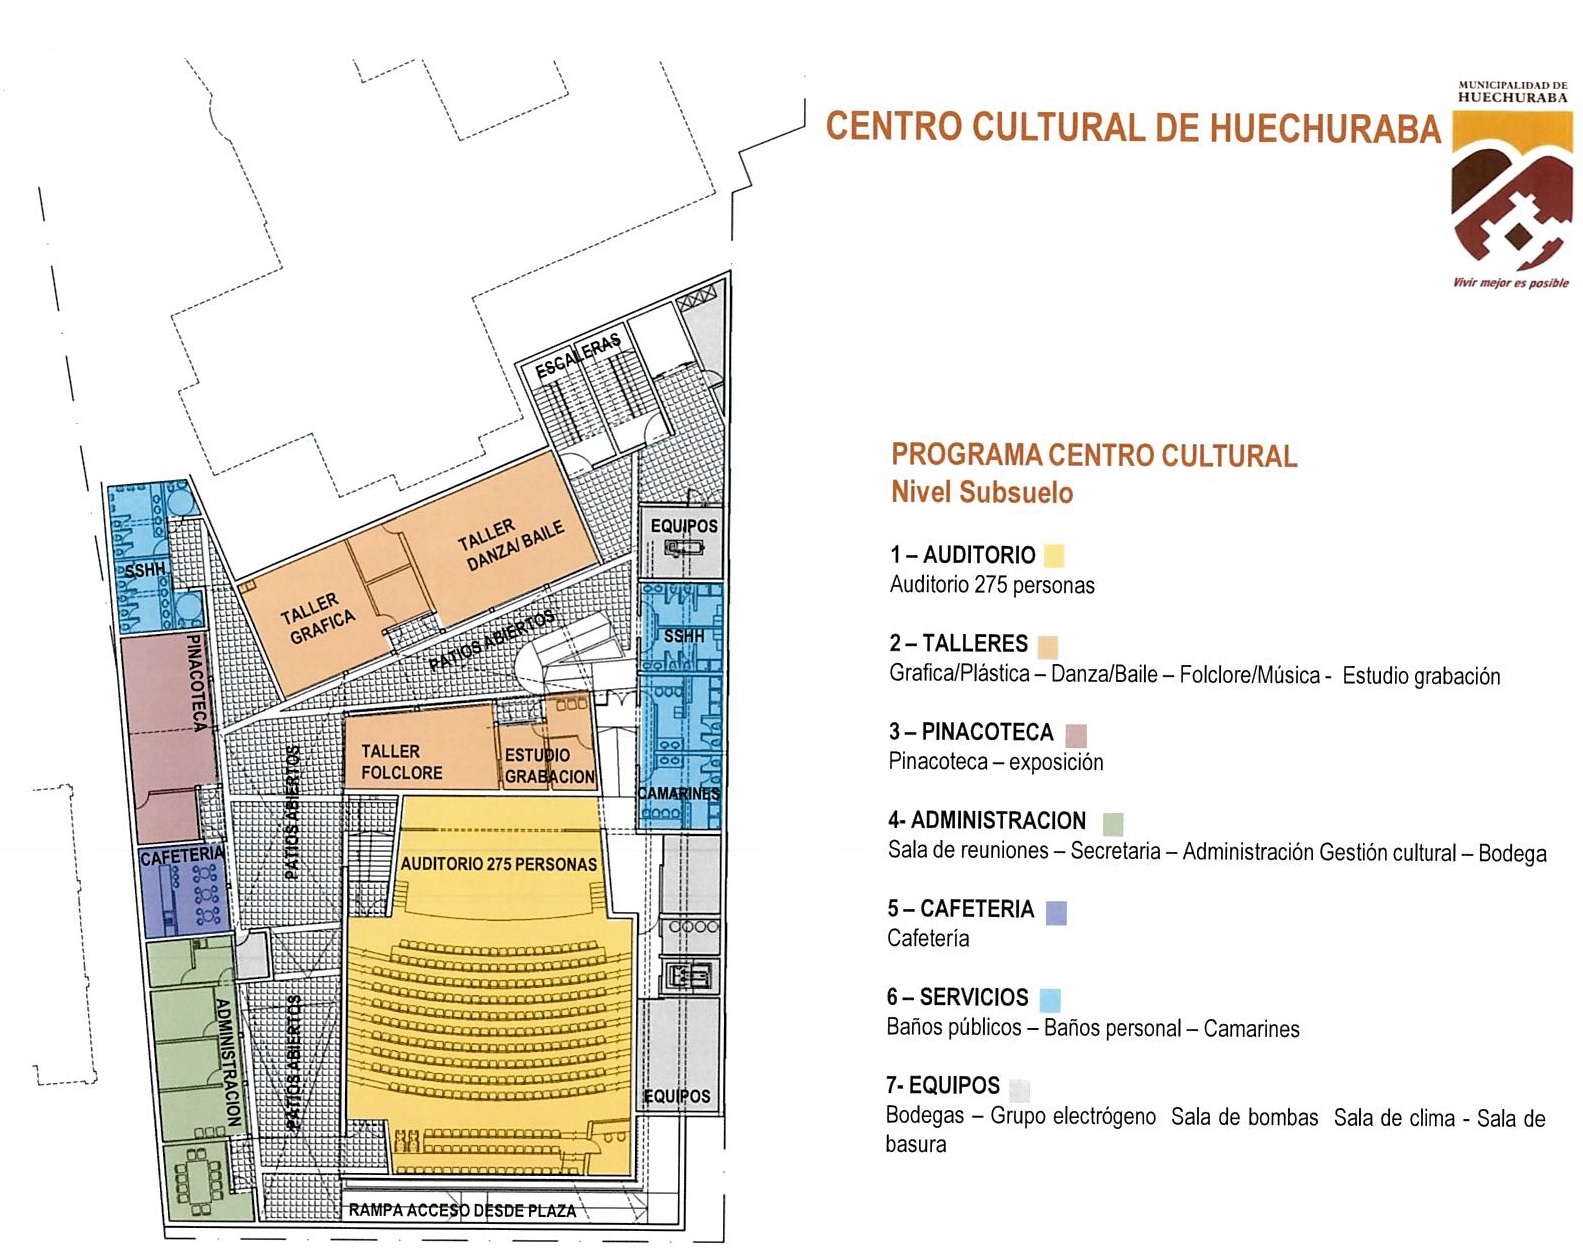1583x1260 pixels.
Task: Click the diagonal 'PATIOS ABIERTOS' label between workshops
Action: pos(491,641)
